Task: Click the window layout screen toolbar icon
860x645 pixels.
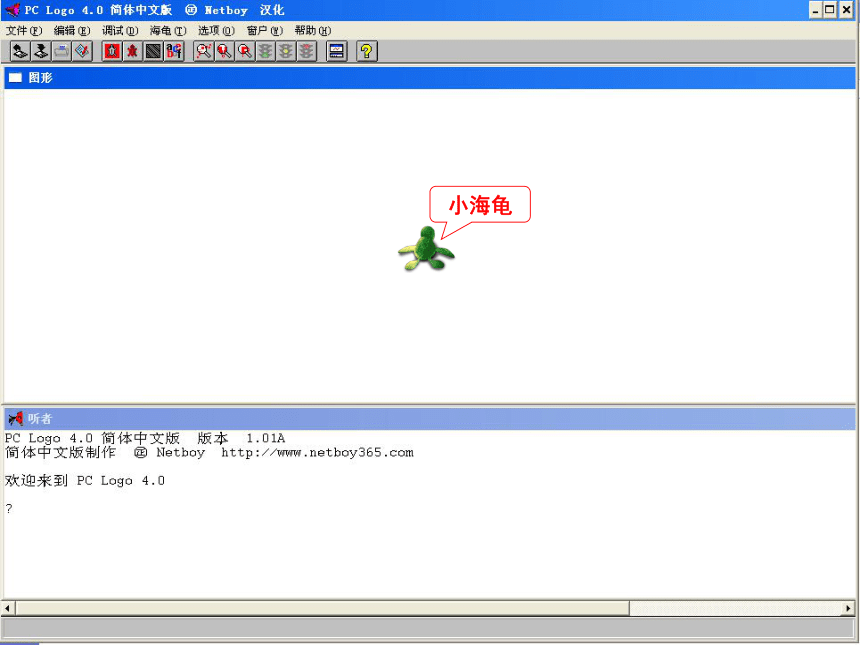Action: (336, 52)
